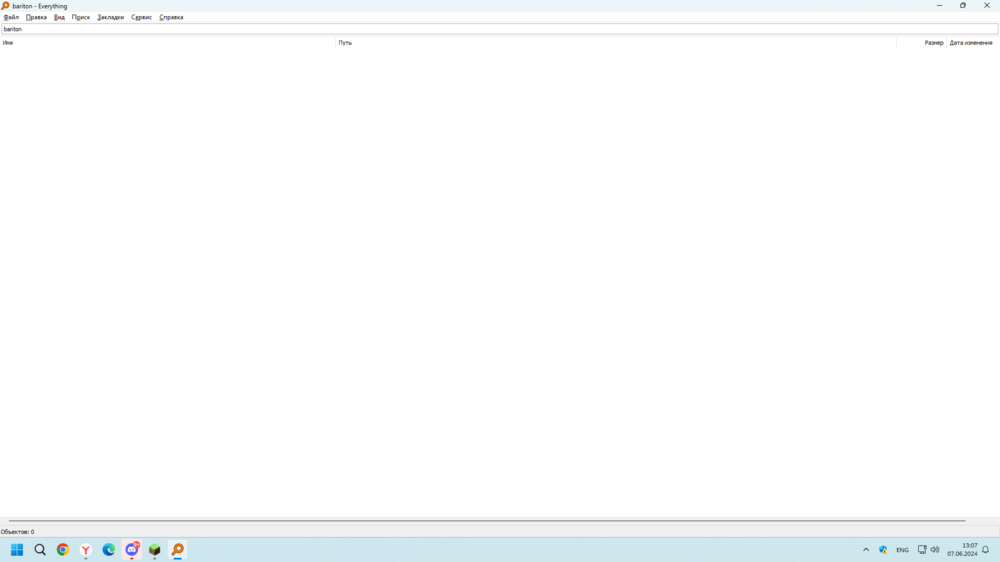Launch Yandex Browser from the taskbar

(85, 549)
